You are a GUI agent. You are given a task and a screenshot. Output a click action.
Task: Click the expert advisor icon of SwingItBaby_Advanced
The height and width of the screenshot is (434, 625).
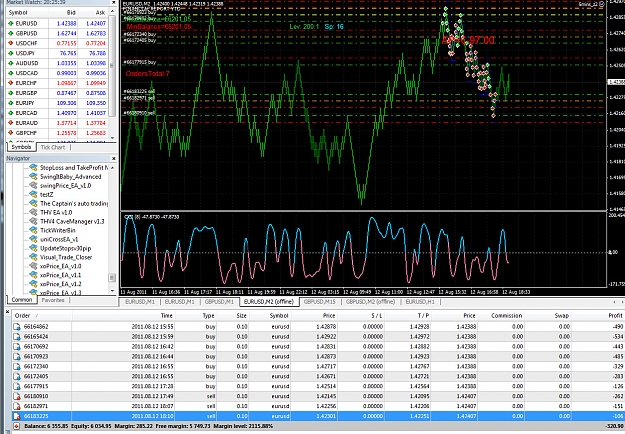(33, 177)
